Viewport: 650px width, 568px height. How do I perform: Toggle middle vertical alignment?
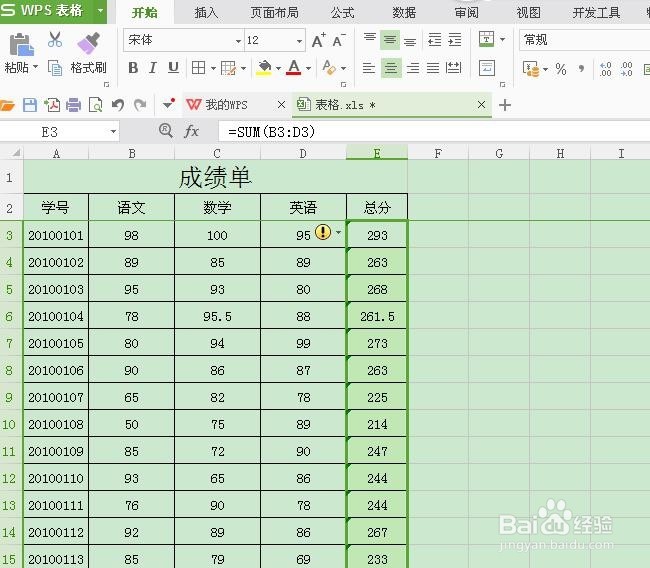[x=390, y=40]
